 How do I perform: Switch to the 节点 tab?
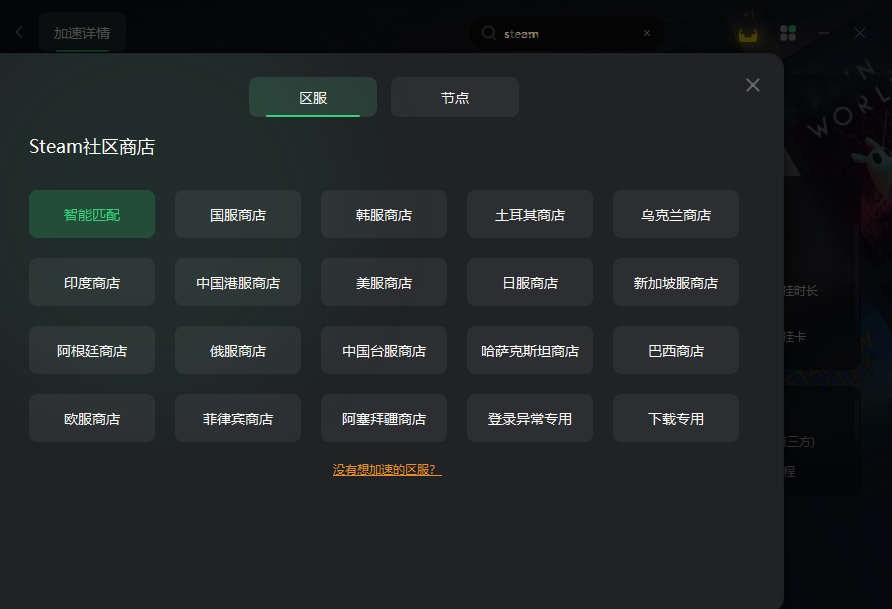455,97
